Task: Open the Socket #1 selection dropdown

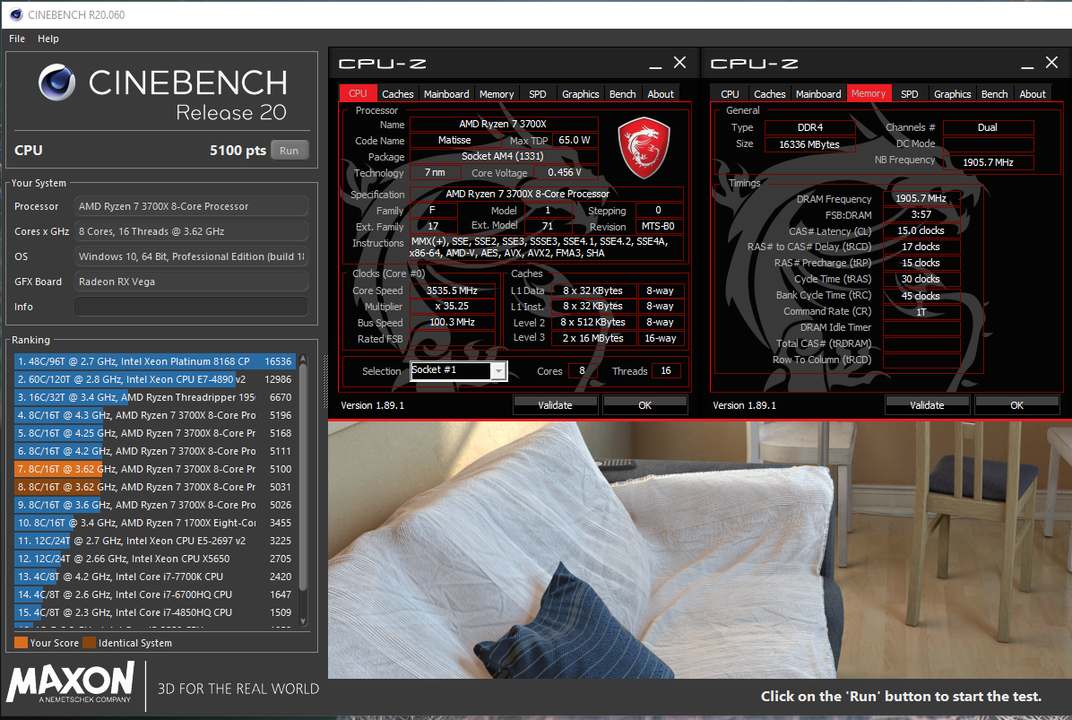Action: (498, 371)
